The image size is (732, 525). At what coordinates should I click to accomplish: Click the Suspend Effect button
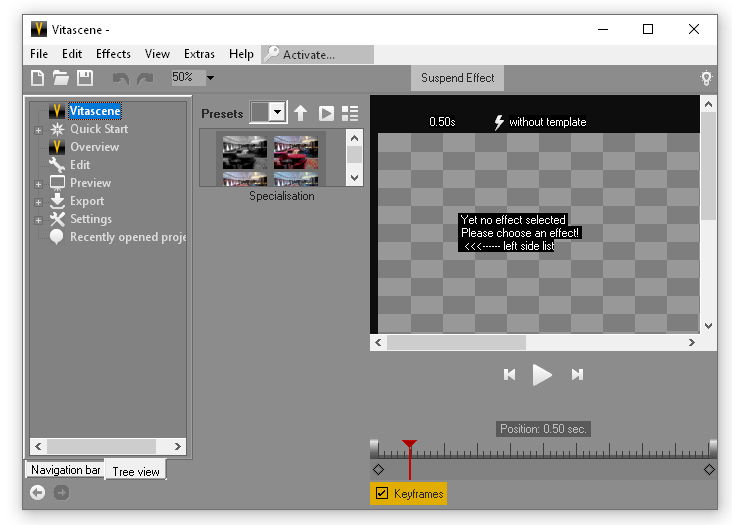458,78
